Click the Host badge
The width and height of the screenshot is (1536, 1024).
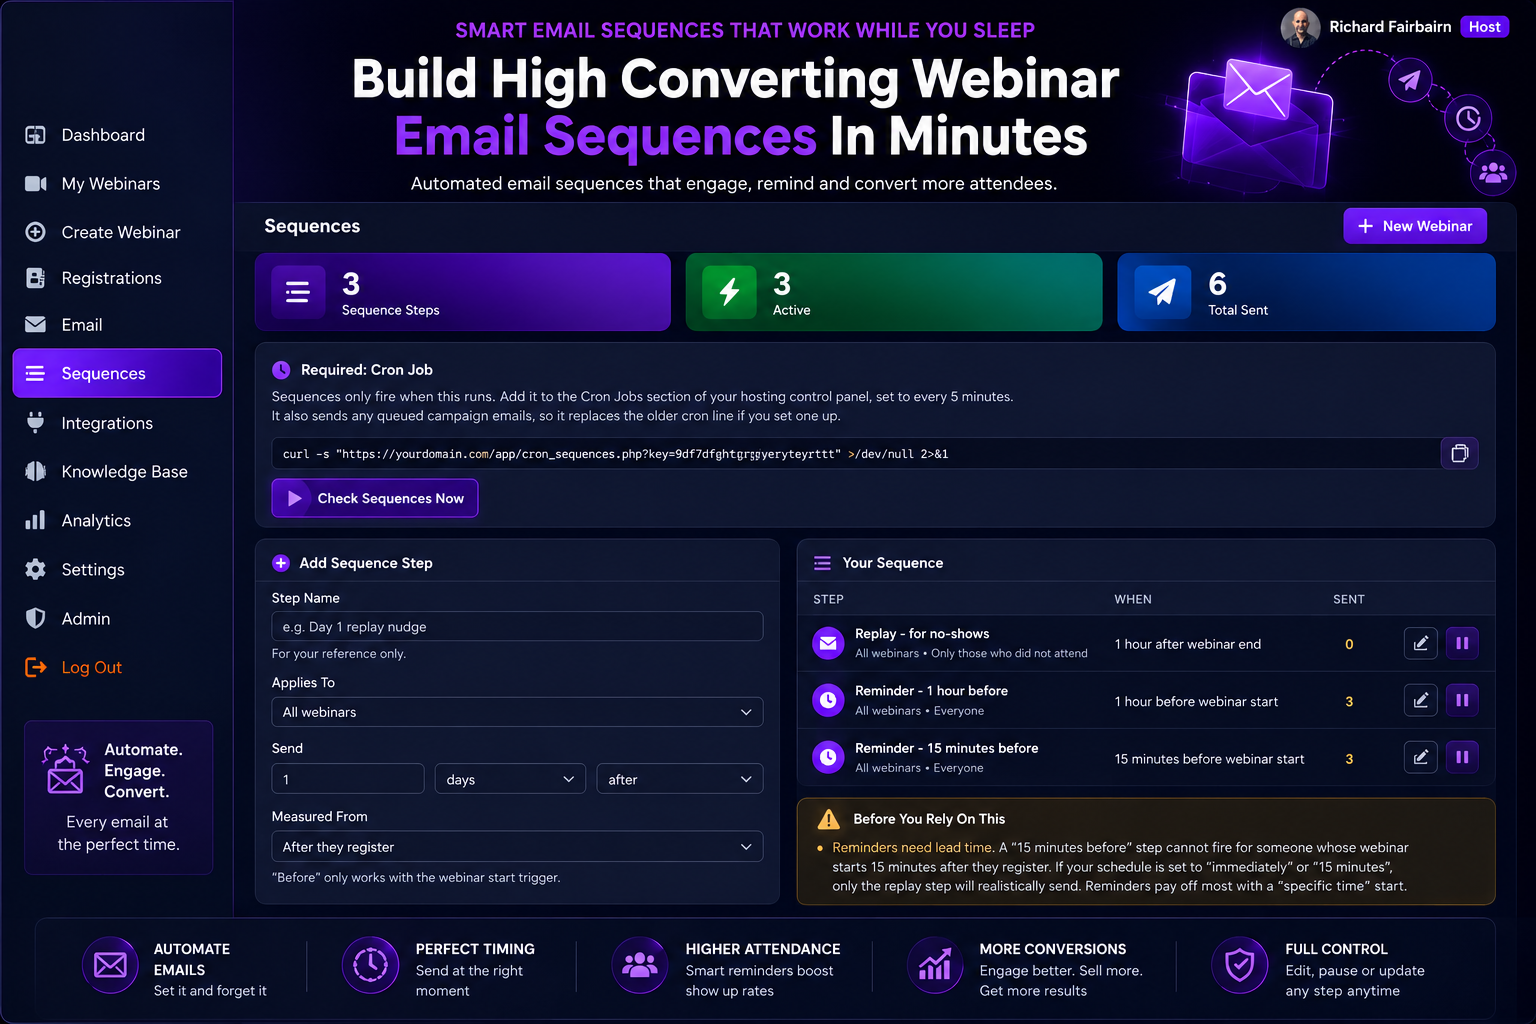pos(1484,27)
